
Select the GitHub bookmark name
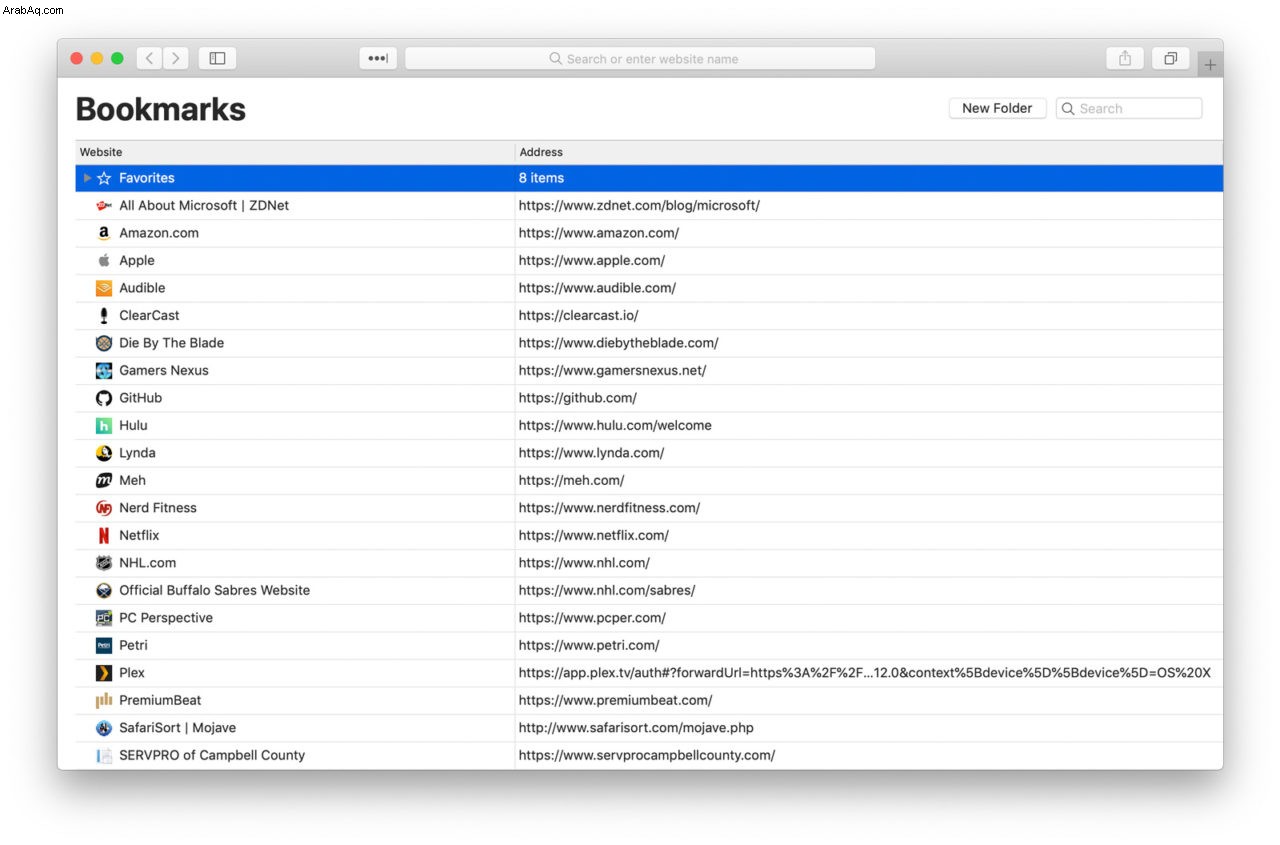[x=140, y=398]
